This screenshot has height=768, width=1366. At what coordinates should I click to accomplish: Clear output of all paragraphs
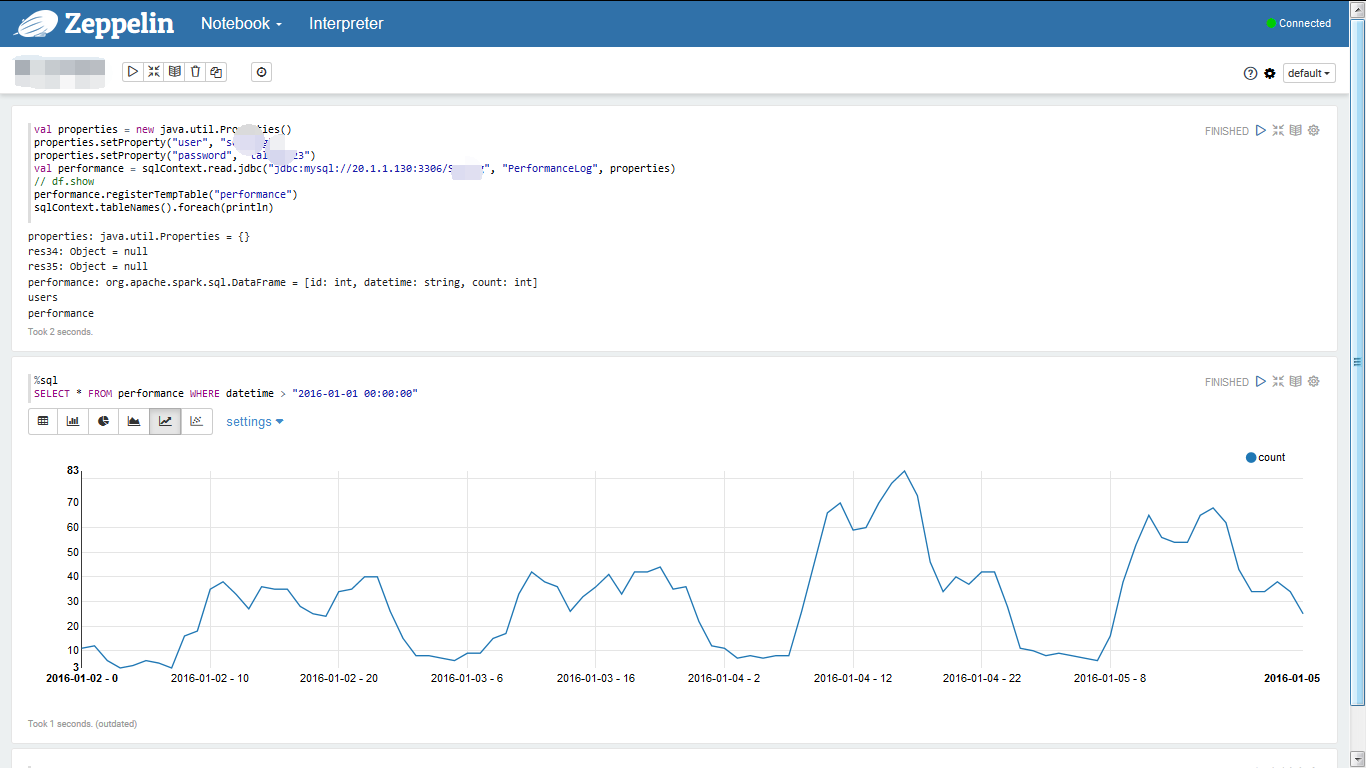(x=195, y=71)
